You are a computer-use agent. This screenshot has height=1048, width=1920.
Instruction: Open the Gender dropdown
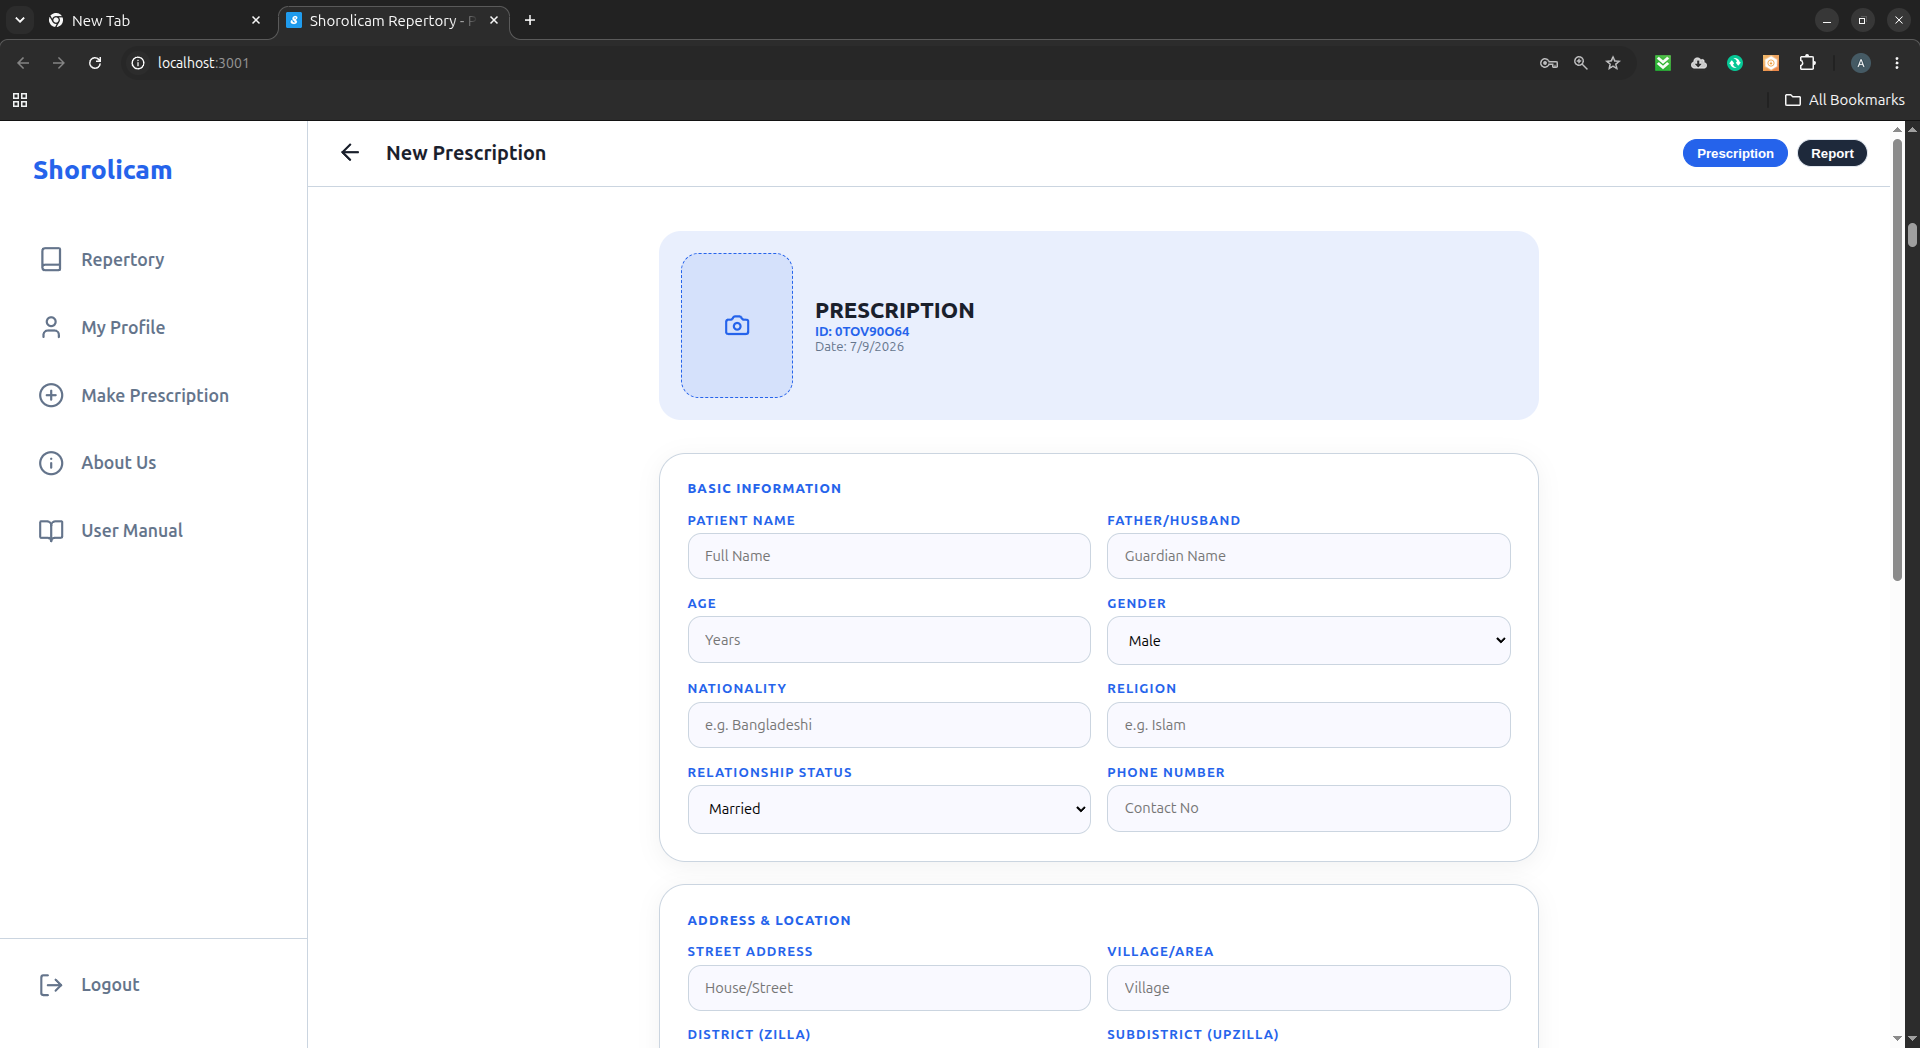click(1308, 641)
